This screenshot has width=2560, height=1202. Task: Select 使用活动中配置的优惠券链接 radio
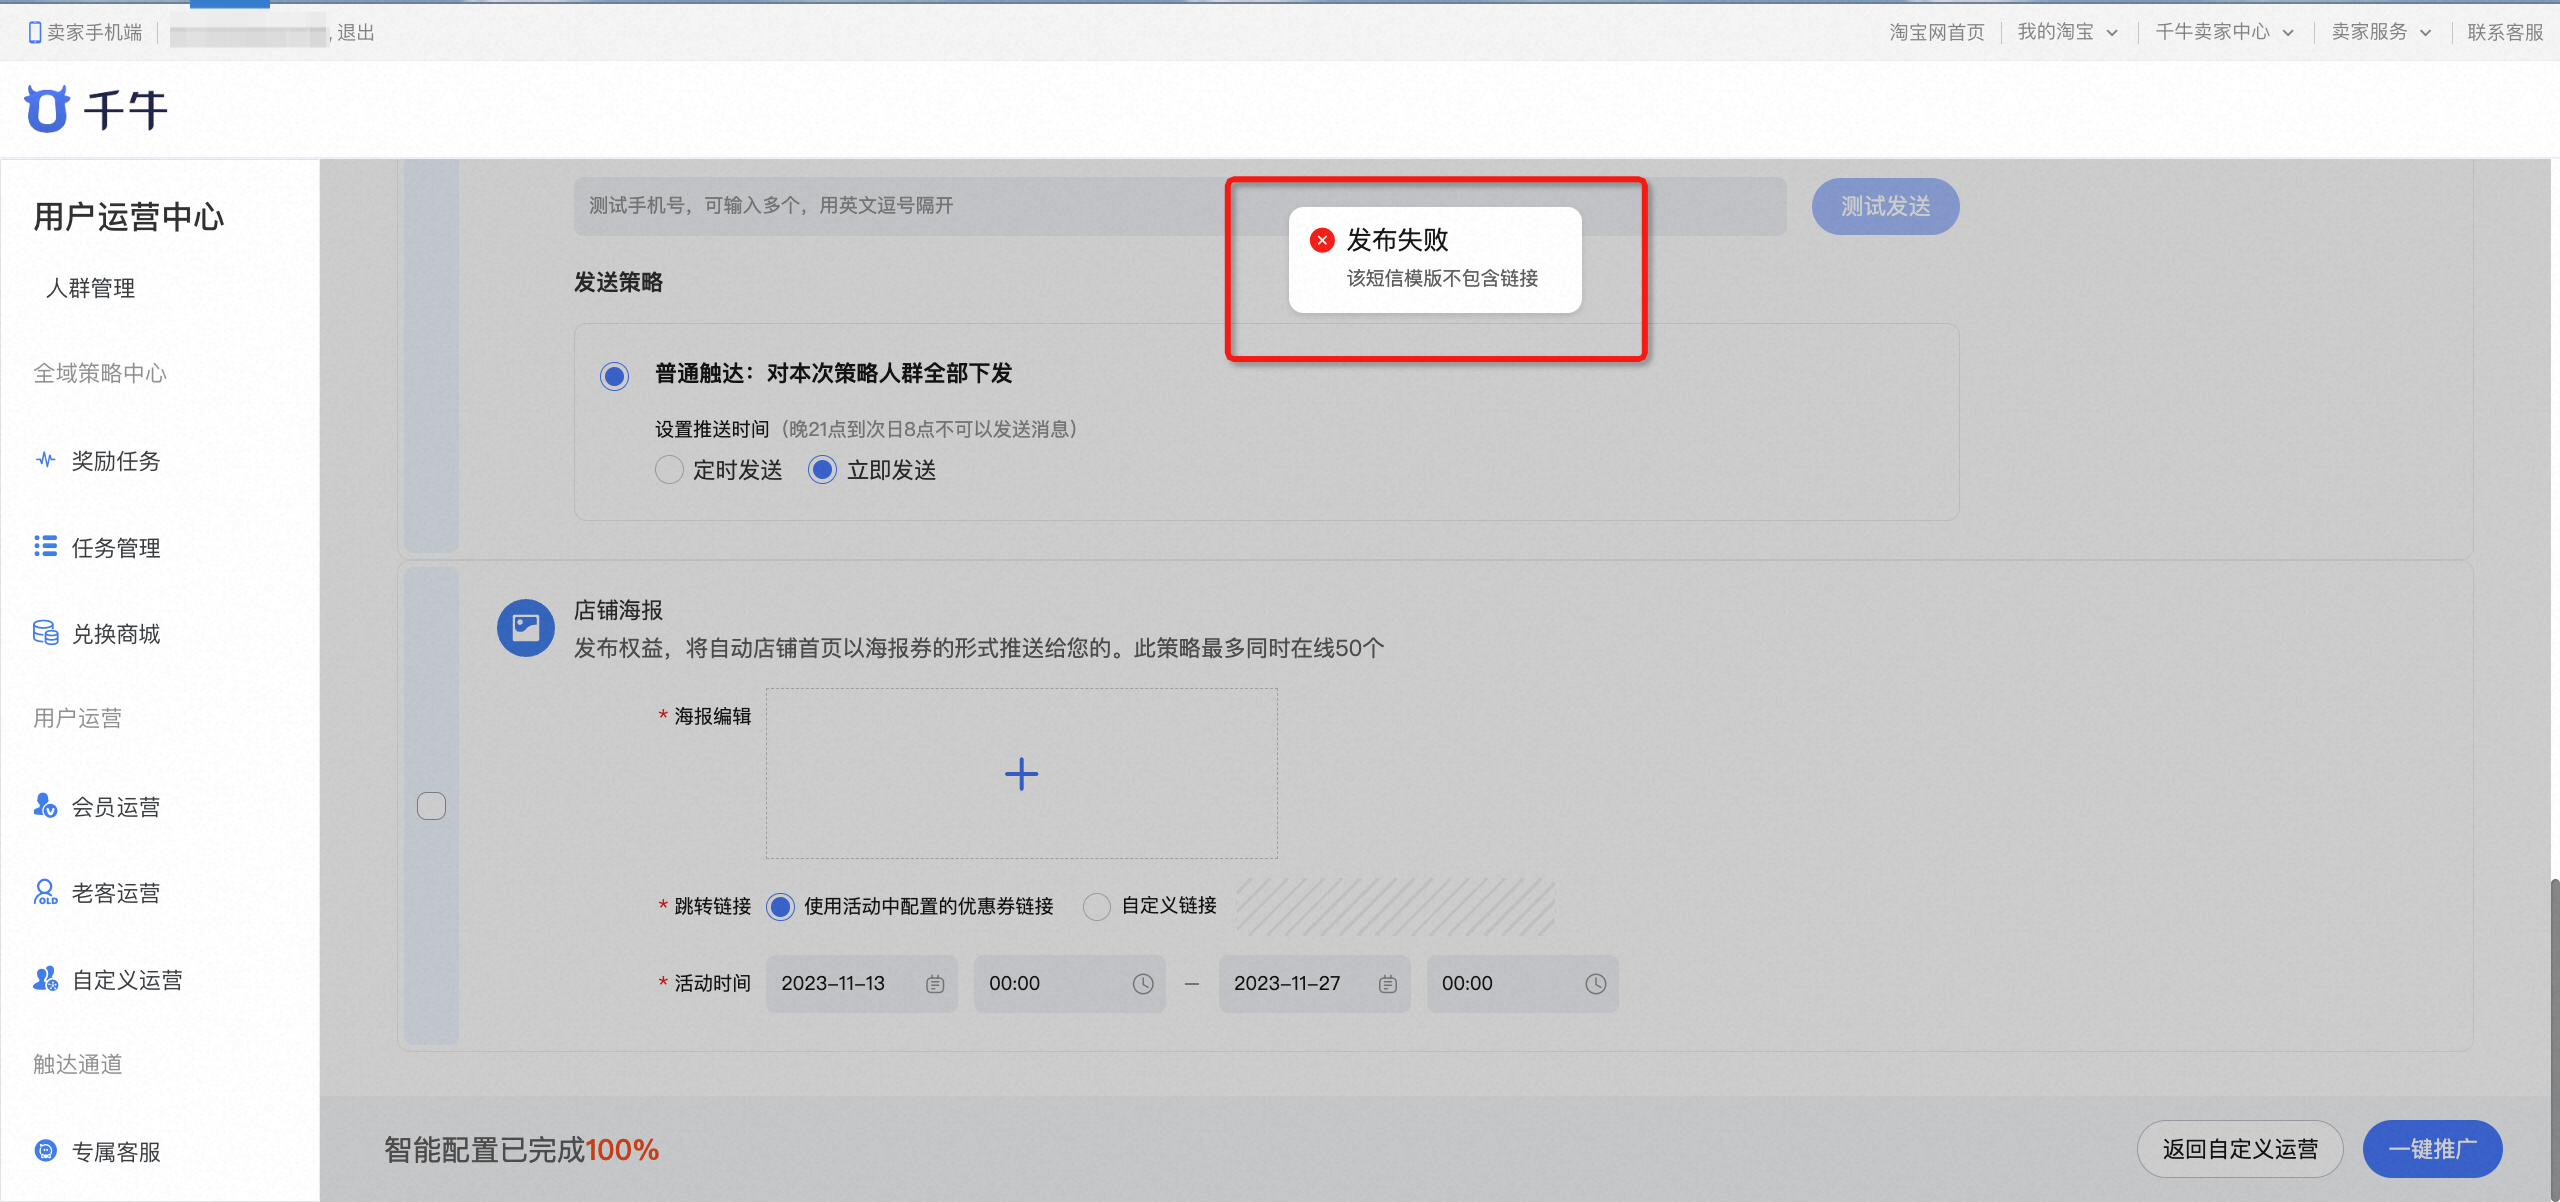780,907
